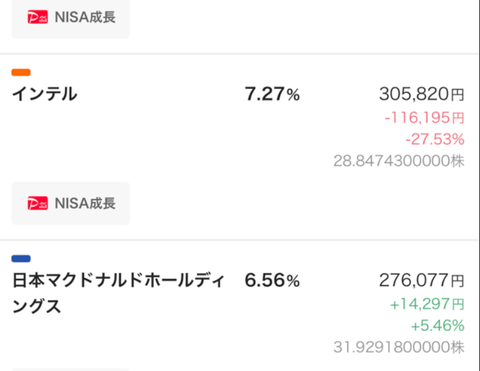Click the 7.27% allocation for インテル

pyautogui.click(x=272, y=94)
